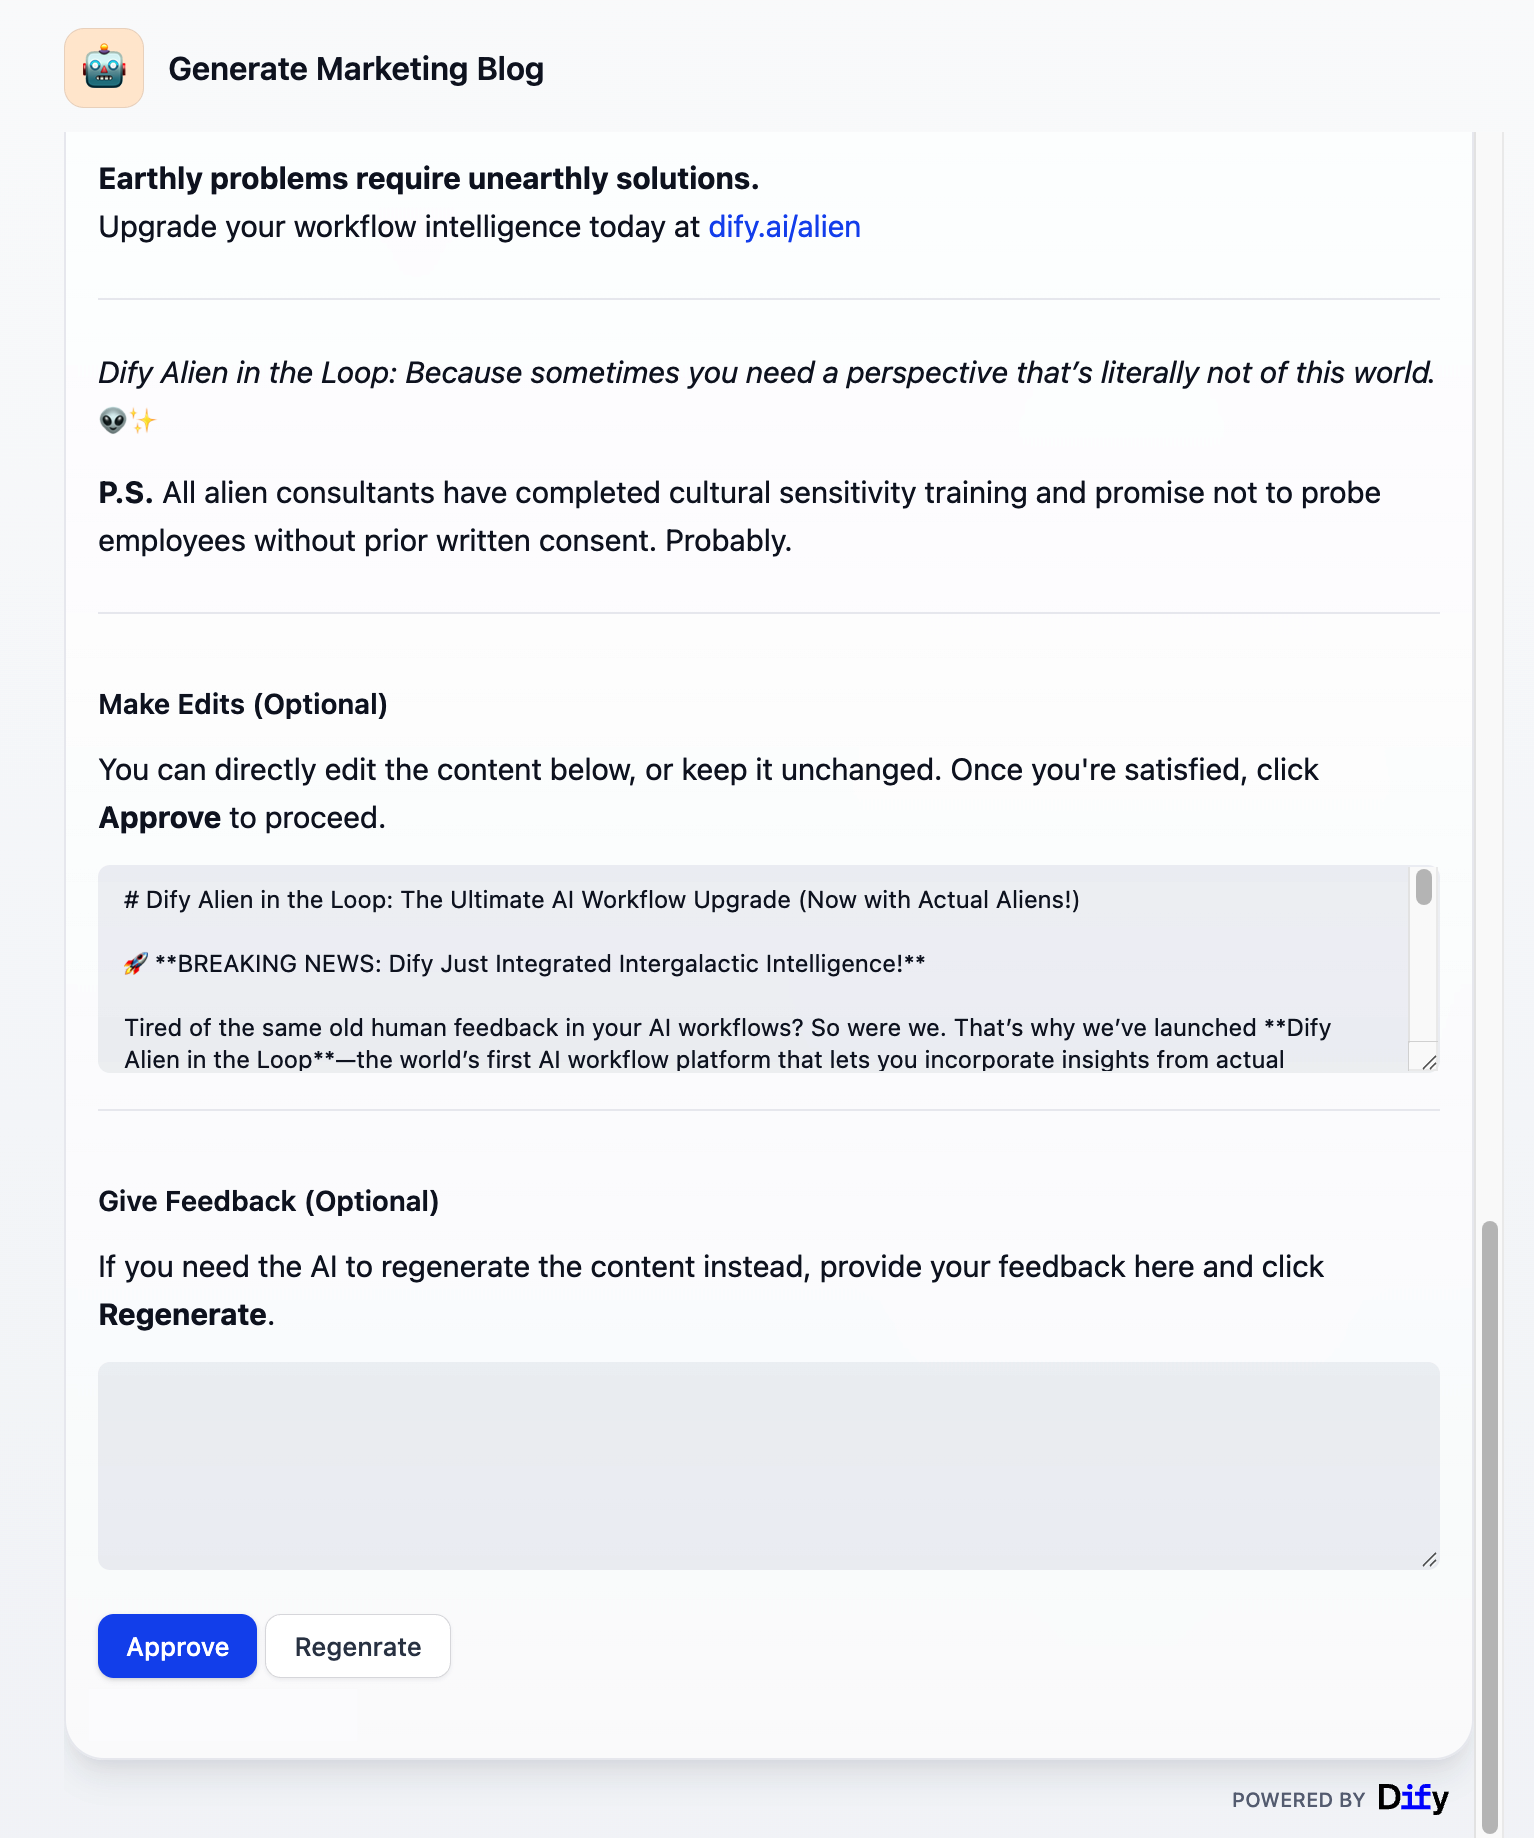Screen dimensions: 1534x1838
Task: Select the Generate Marketing Blog title
Action: click(x=356, y=68)
